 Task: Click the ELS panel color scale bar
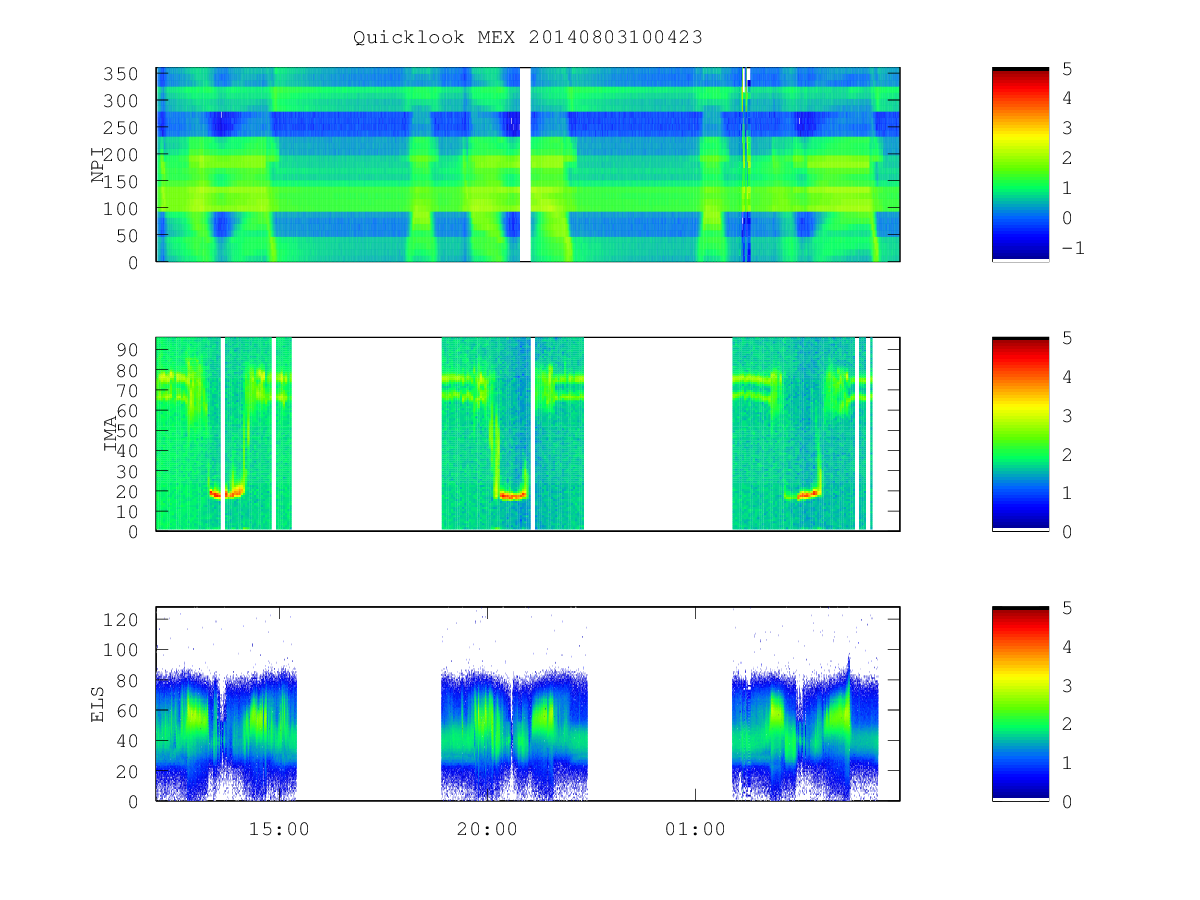point(1020,703)
